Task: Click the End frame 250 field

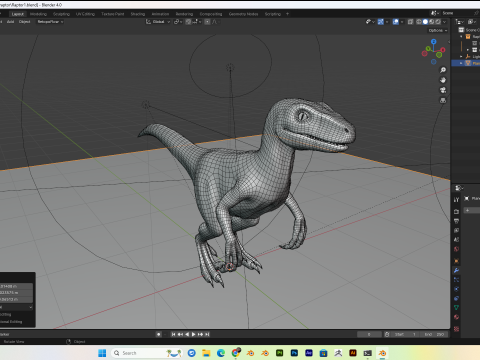Action: pyautogui.click(x=434, y=334)
